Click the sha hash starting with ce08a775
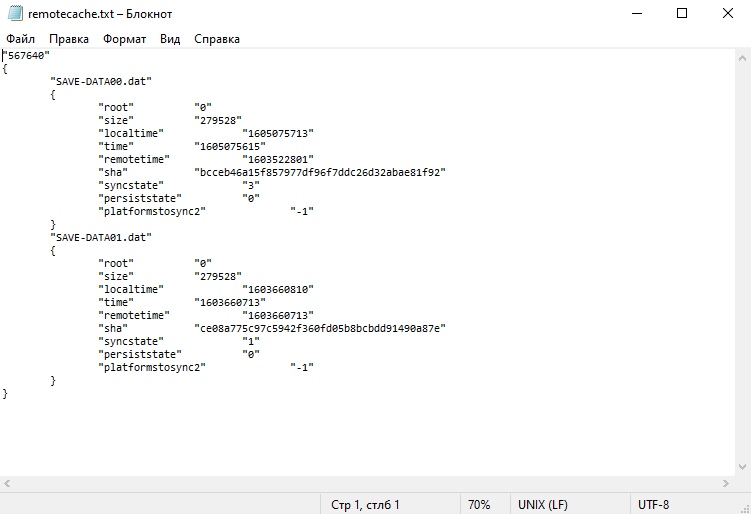The height and width of the screenshot is (514, 751). click(x=319, y=328)
